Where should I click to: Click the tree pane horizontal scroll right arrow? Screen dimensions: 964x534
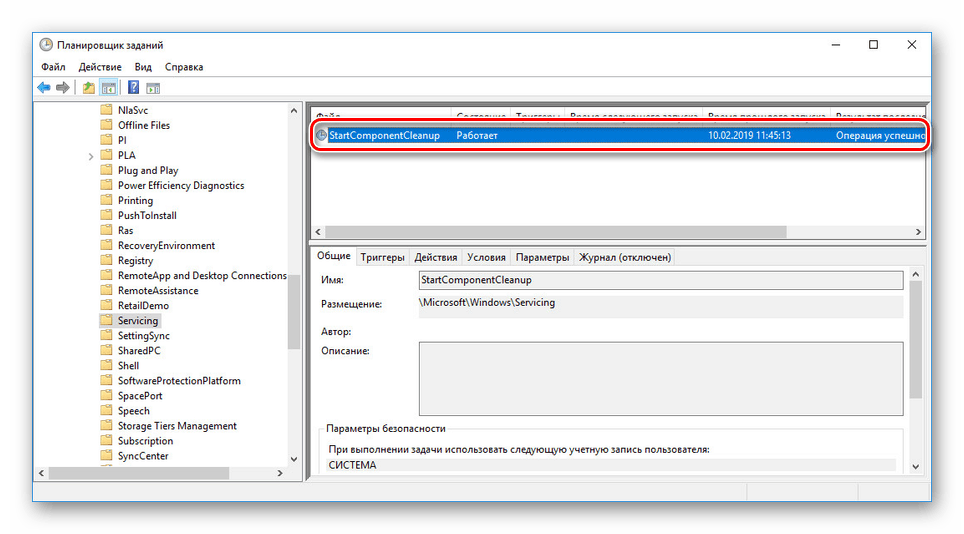click(x=280, y=473)
